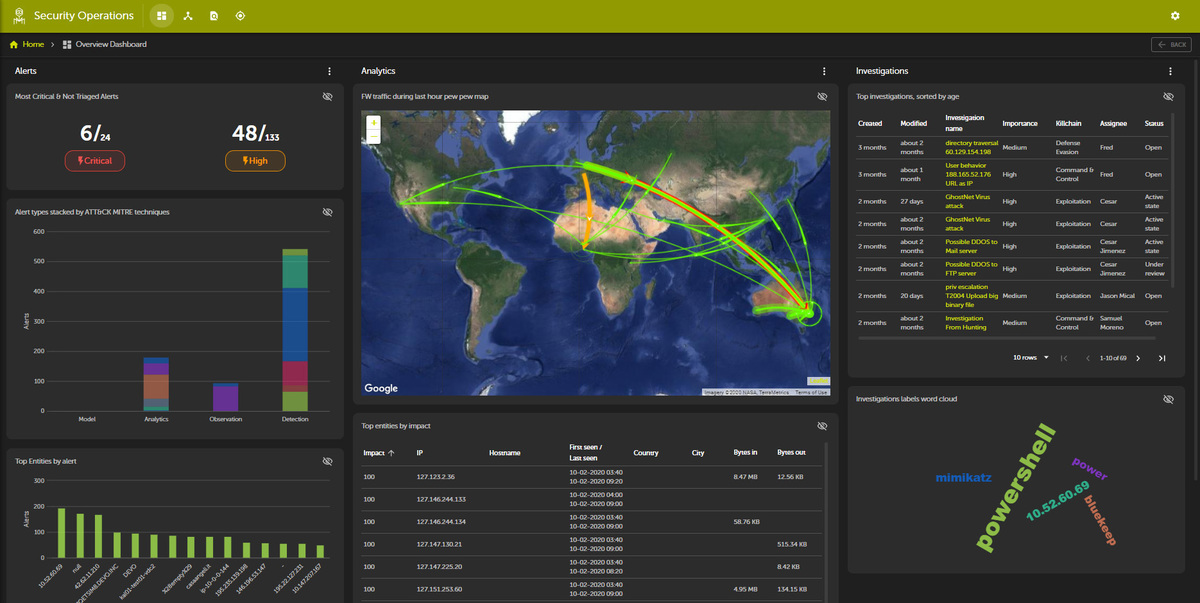Open the settings gear icon
Screen dimensions: 1200x603
[1175, 16]
